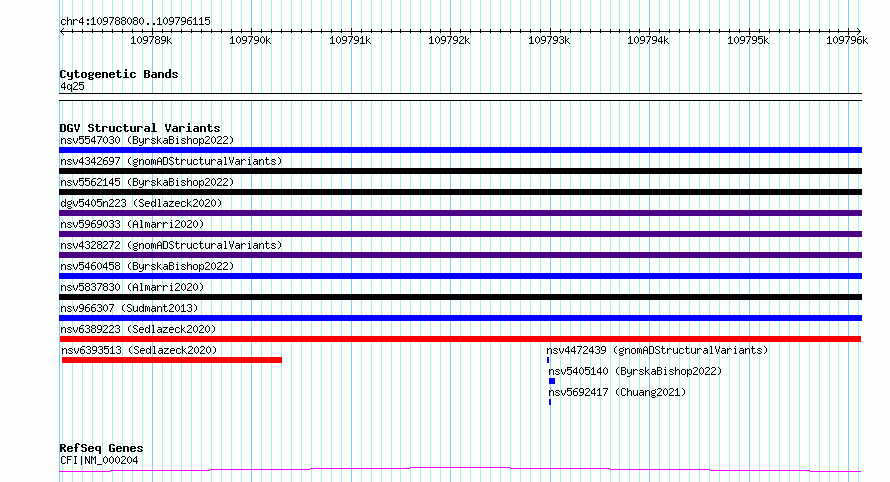This screenshot has width=890, height=482.
Task: Click the CFI|NM_000204 gene label
Action: [99, 460]
